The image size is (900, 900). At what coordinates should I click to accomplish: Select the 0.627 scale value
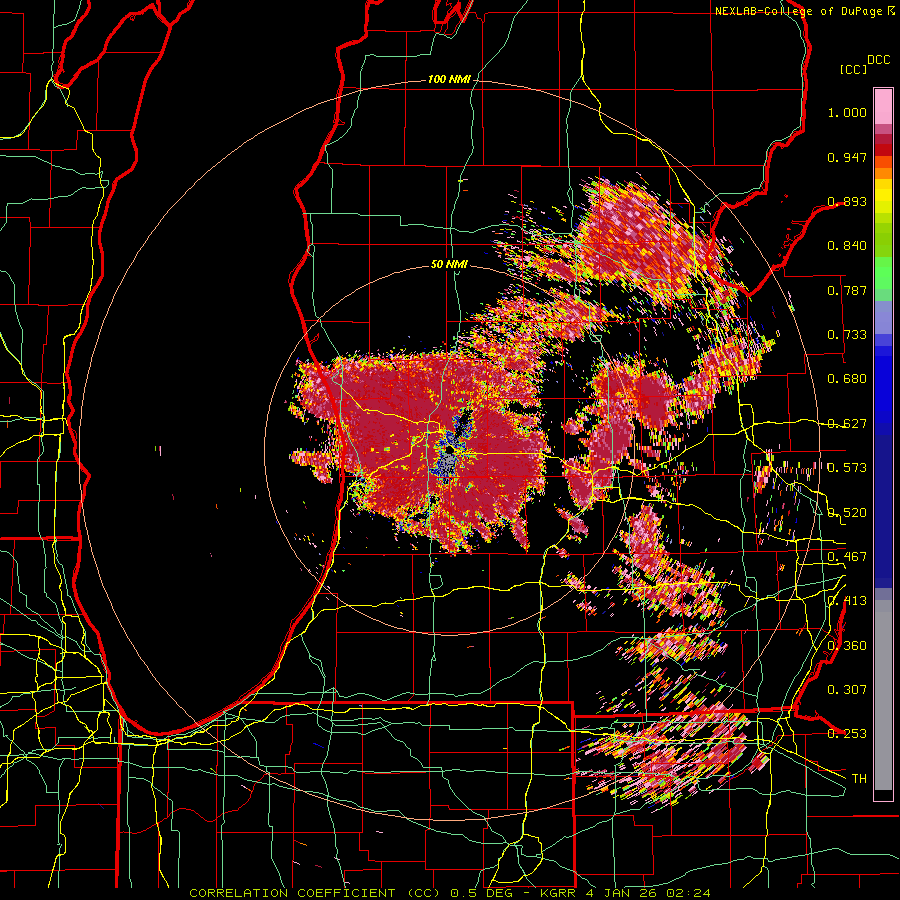pyautogui.click(x=847, y=424)
